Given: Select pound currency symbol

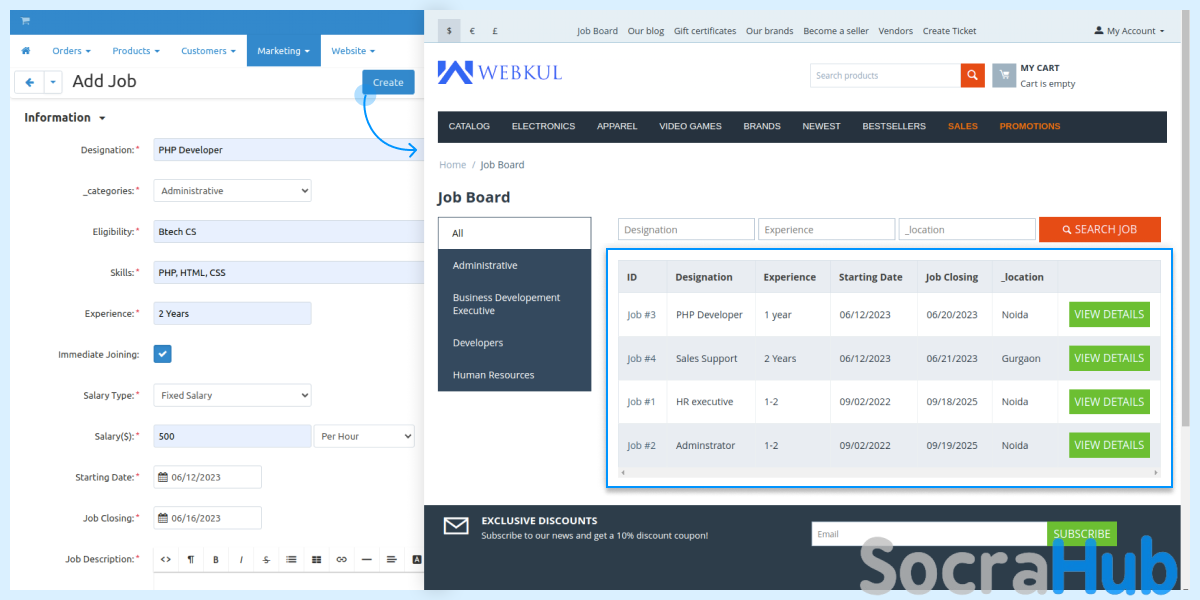Looking at the screenshot, I should tap(495, 31).
